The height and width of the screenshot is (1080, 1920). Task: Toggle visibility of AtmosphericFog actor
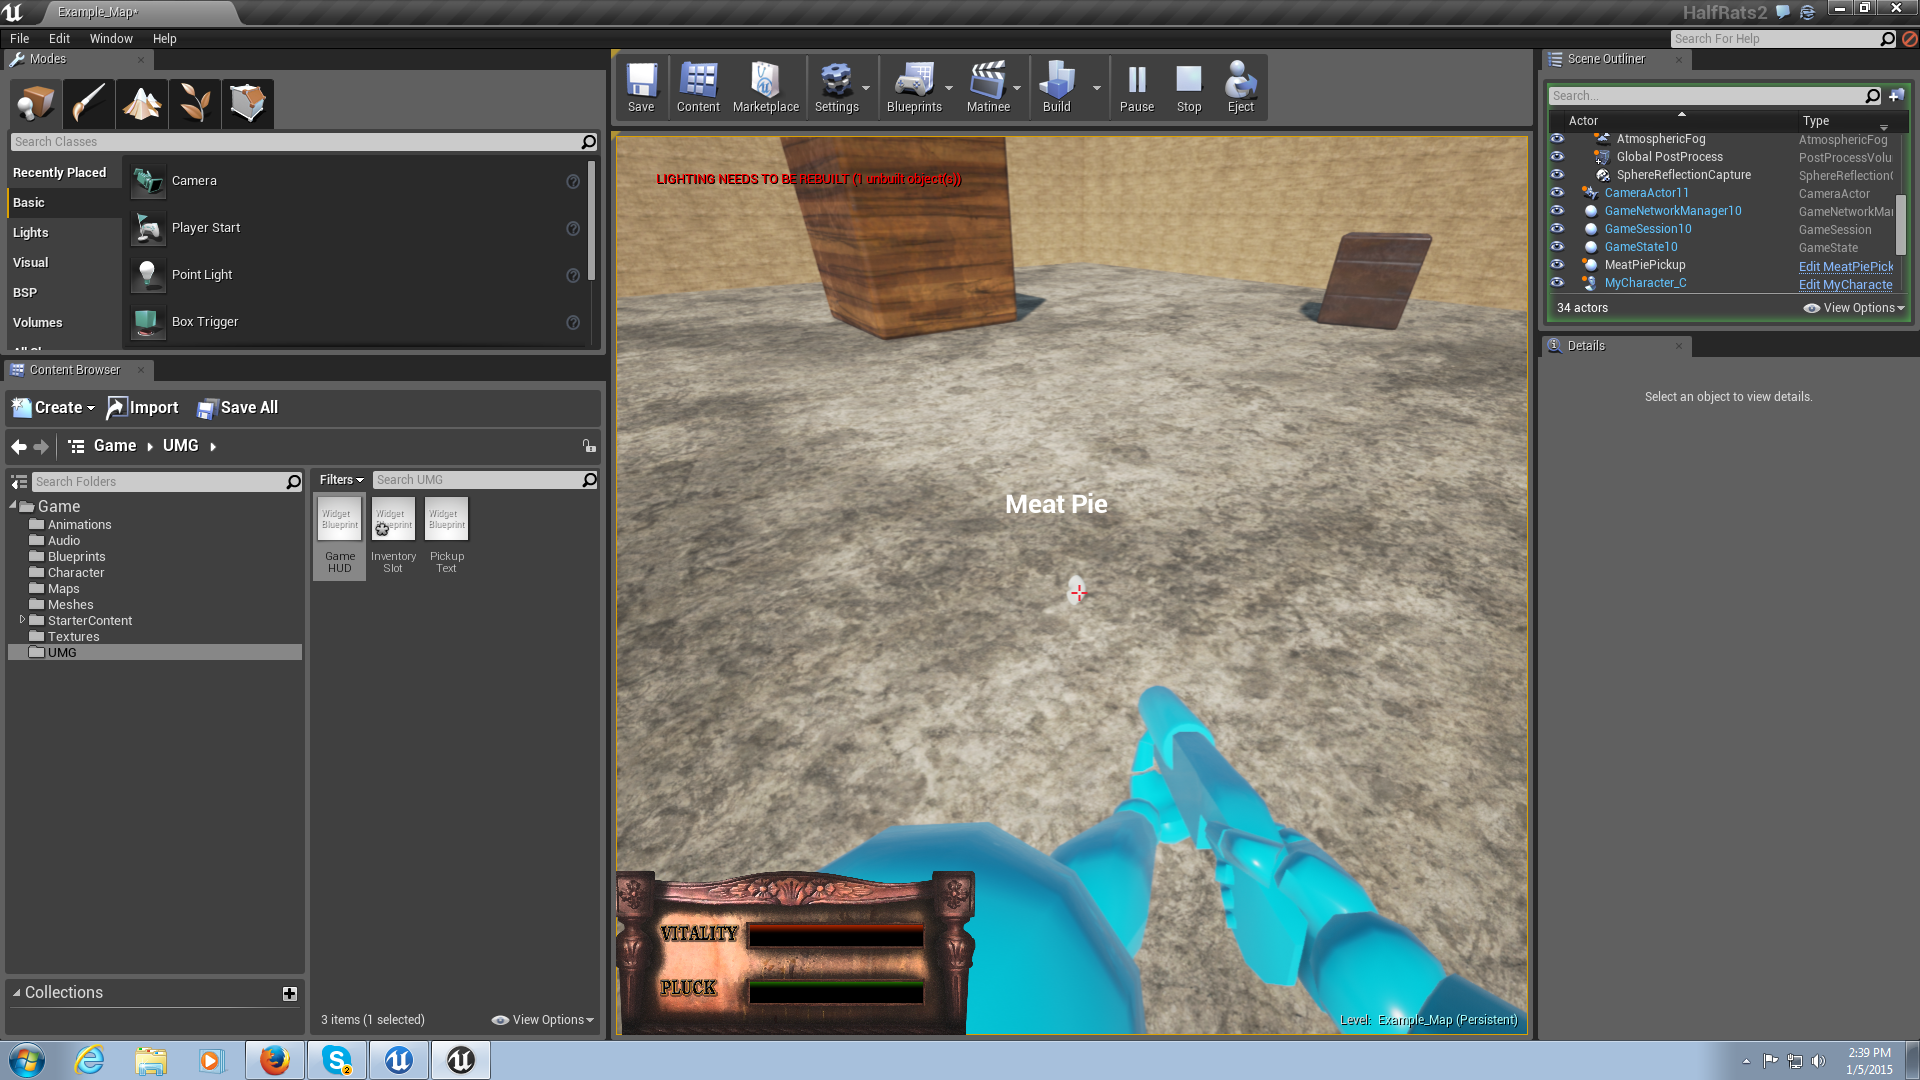coord(1557,139)
